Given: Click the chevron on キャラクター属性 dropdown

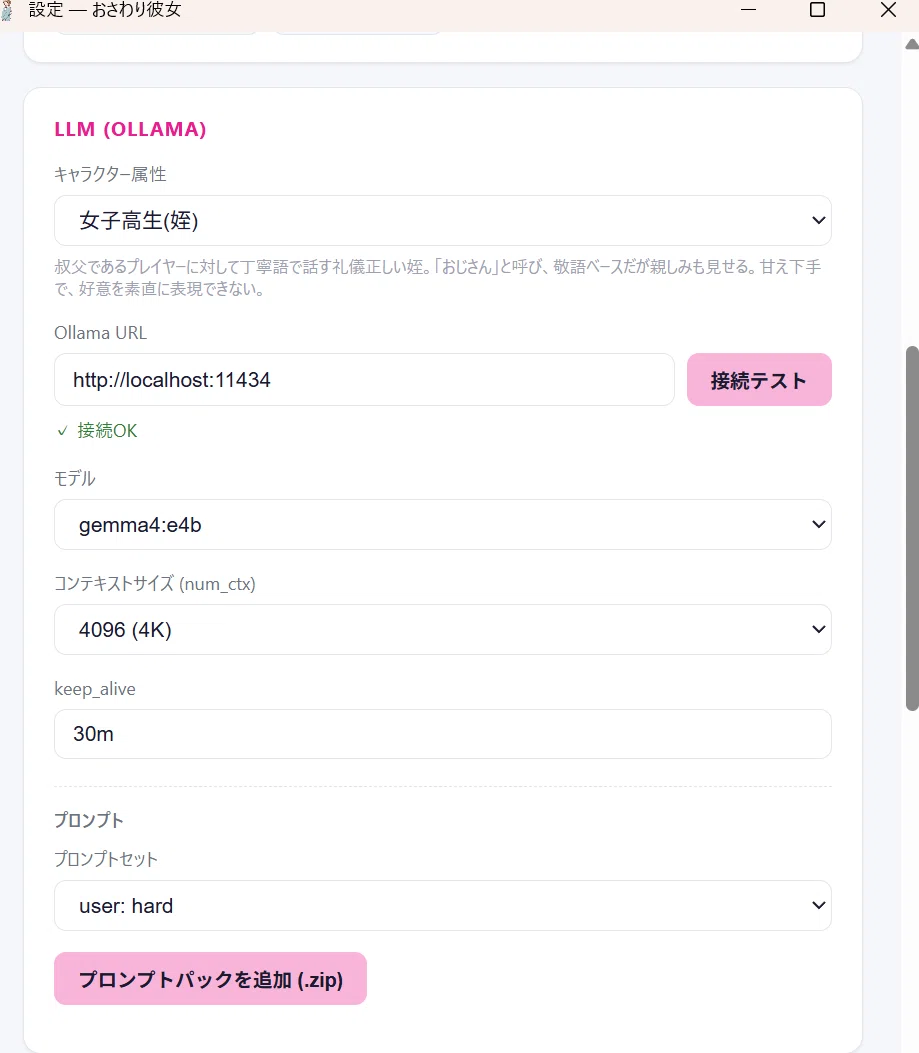Looking at the screenshot, I should pos(818,221).
